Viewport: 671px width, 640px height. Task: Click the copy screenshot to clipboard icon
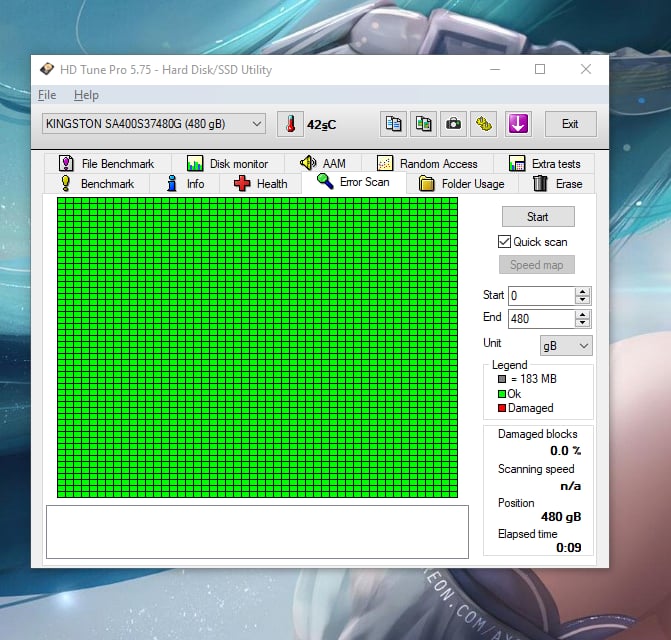[423, 124]
